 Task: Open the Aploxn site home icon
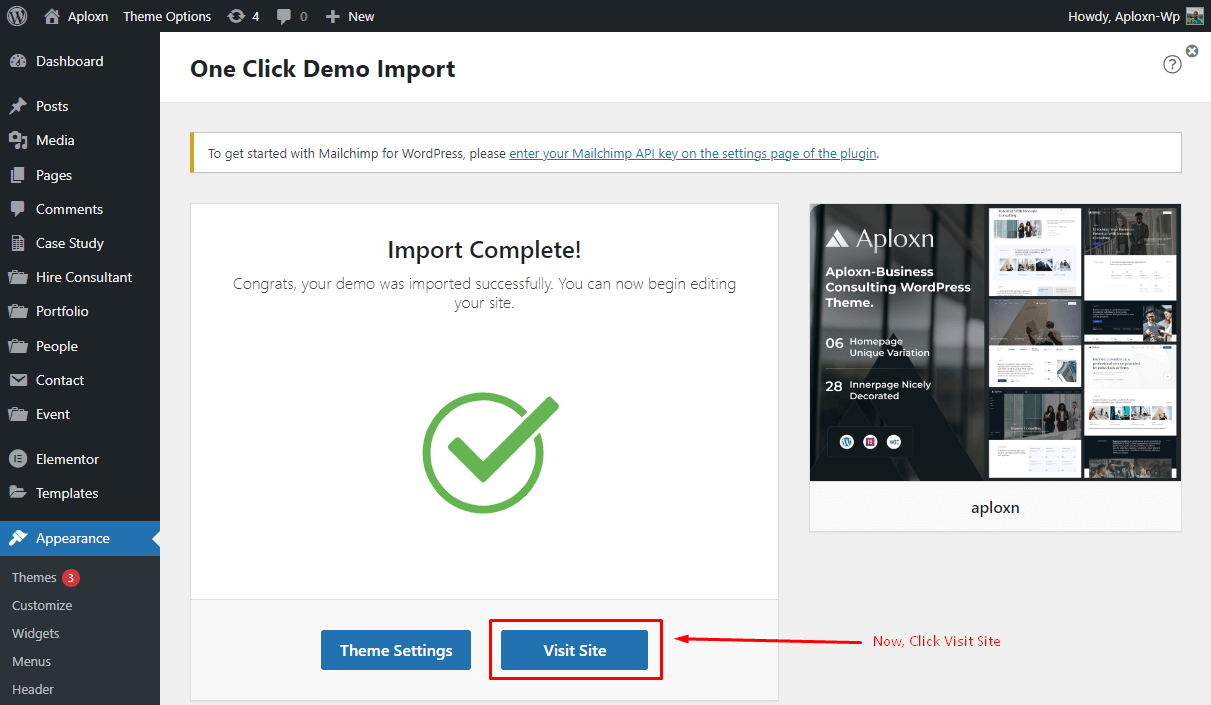[x=52, y=16]
